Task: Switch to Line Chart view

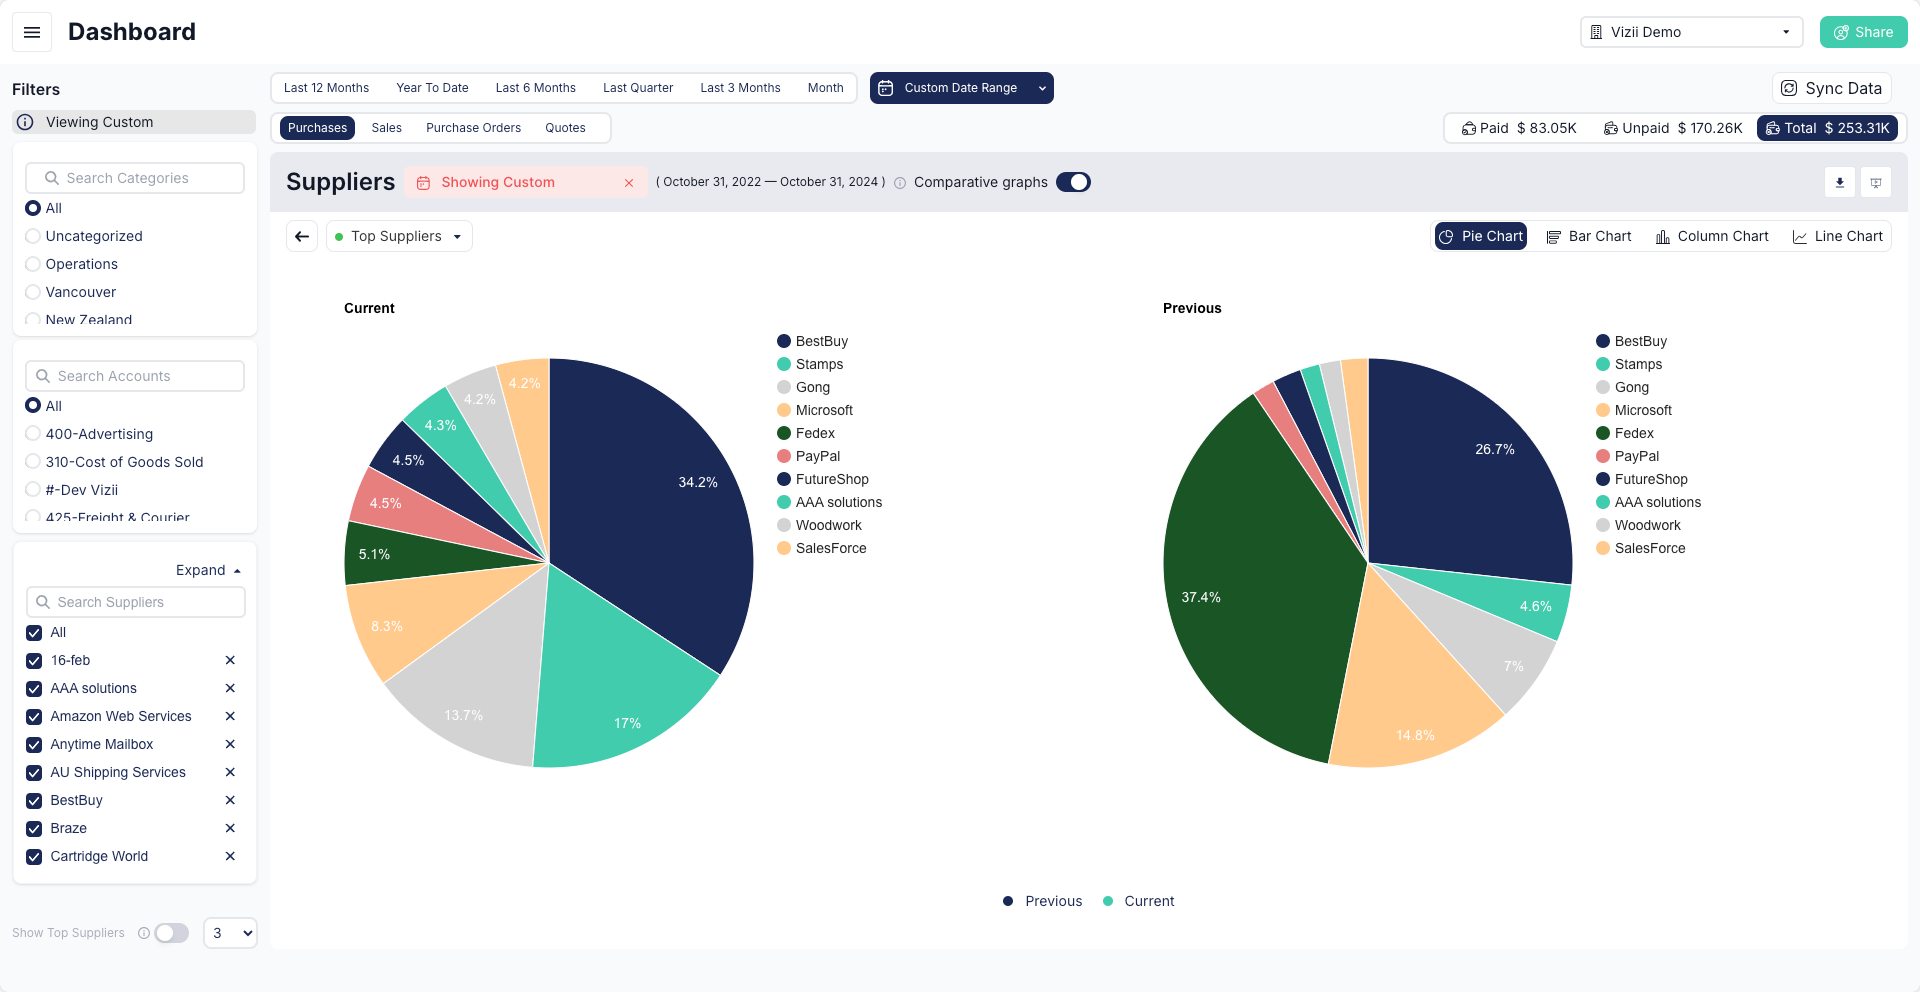Action: [x=1838, y=236]
